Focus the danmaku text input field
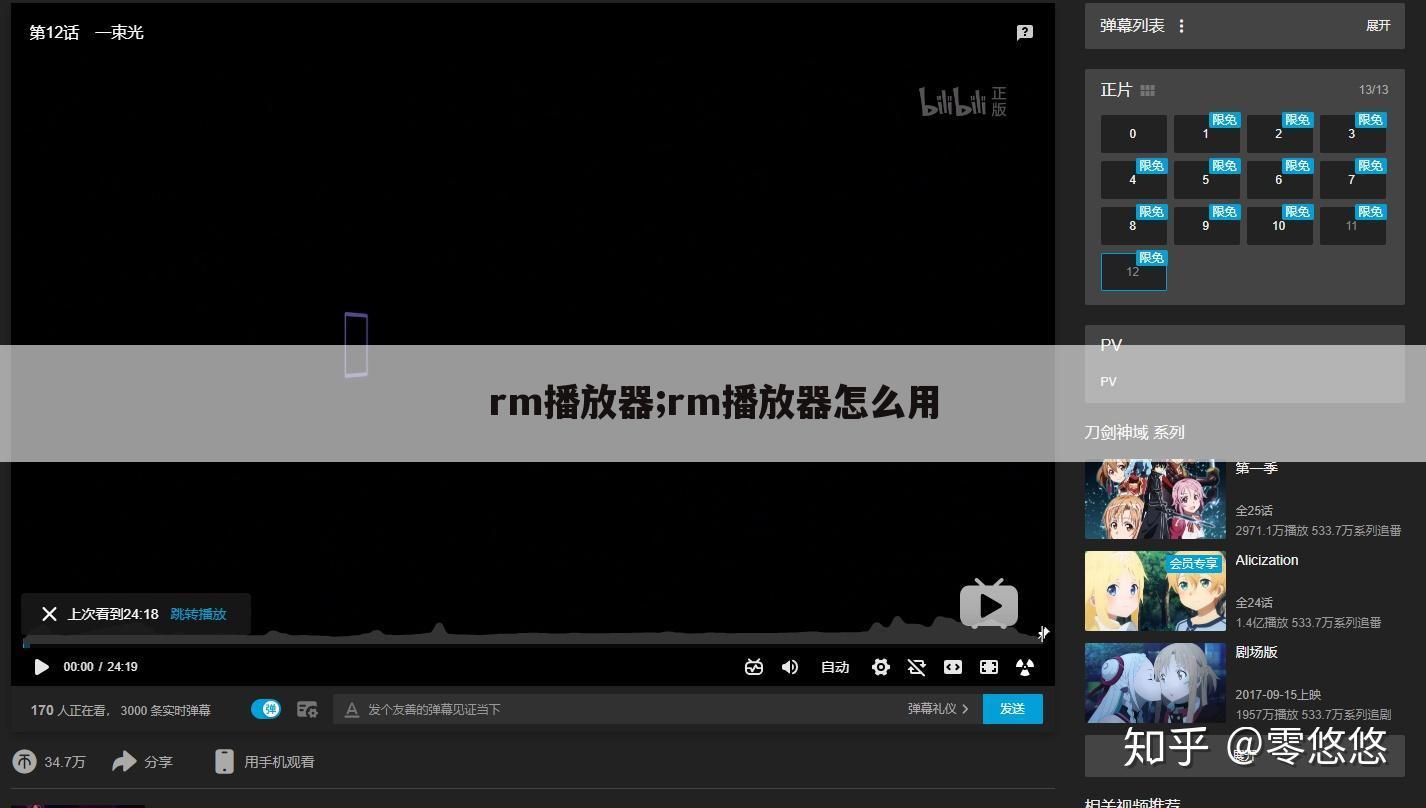This screenshot has height=808, width=1426. coord(620,709)
